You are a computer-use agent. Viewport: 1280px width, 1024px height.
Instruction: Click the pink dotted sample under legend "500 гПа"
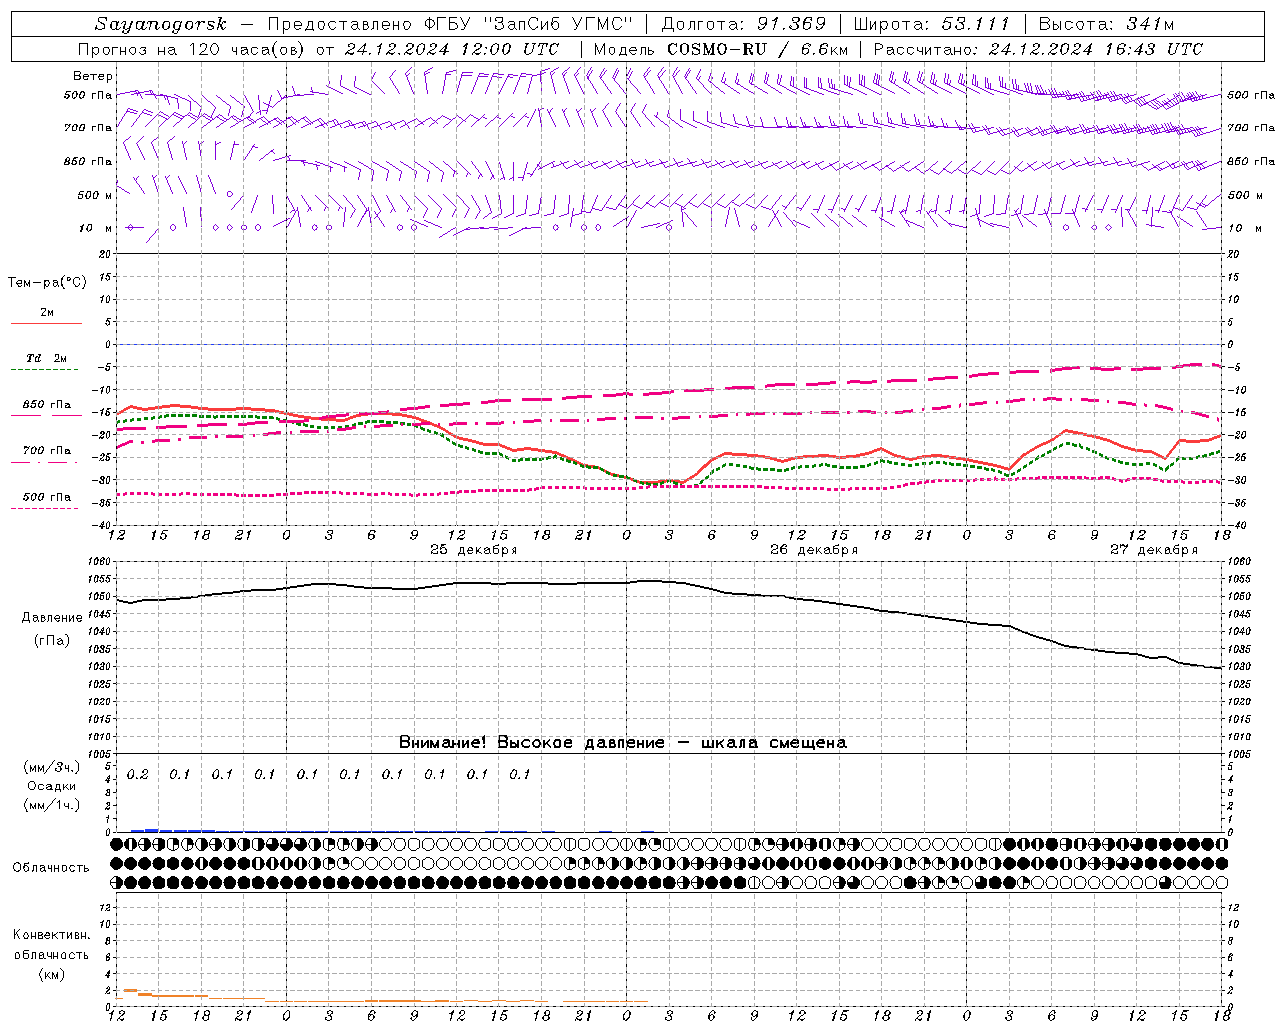[46, 509]
